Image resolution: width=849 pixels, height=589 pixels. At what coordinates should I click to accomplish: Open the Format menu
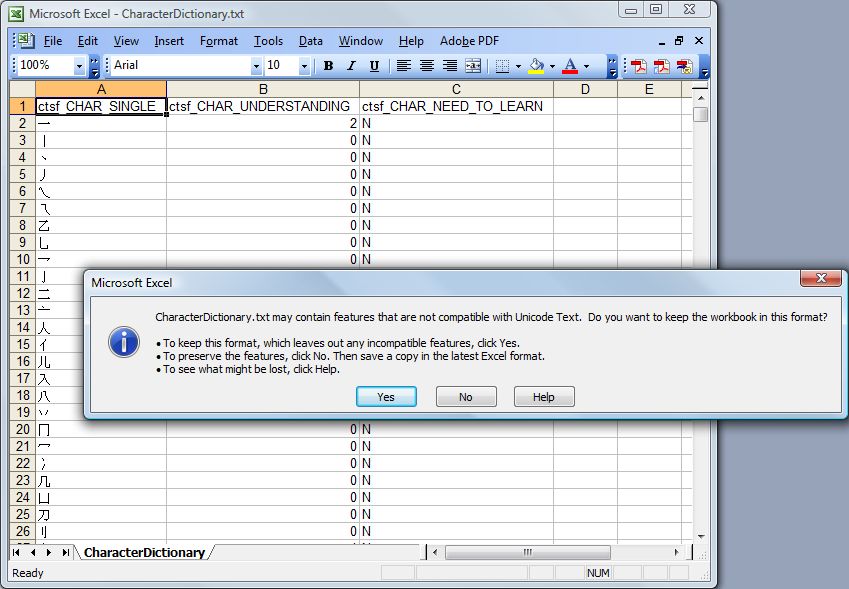coord(218,41)
